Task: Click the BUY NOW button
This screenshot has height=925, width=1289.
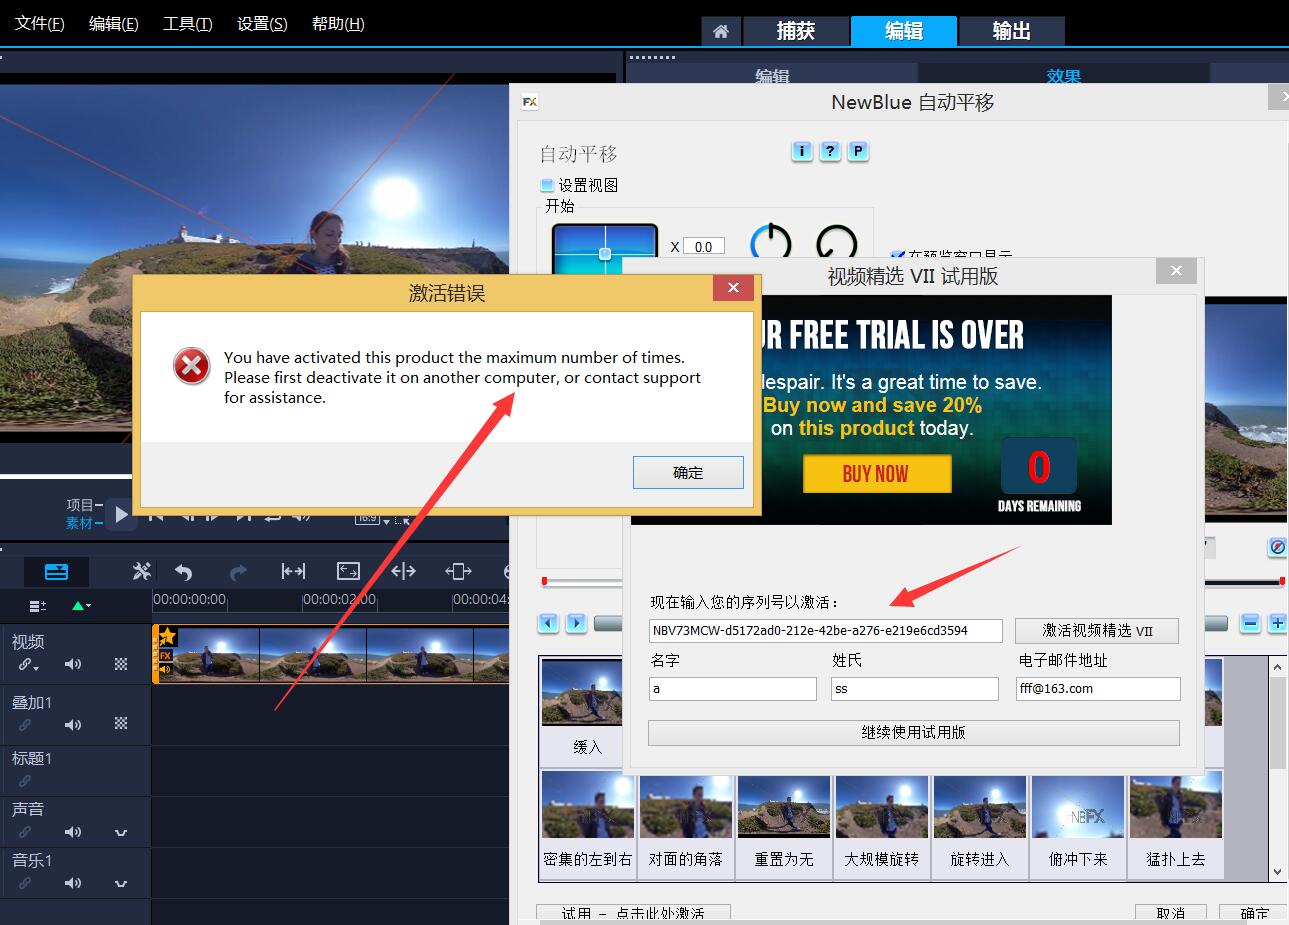Action: pos(876,474)
